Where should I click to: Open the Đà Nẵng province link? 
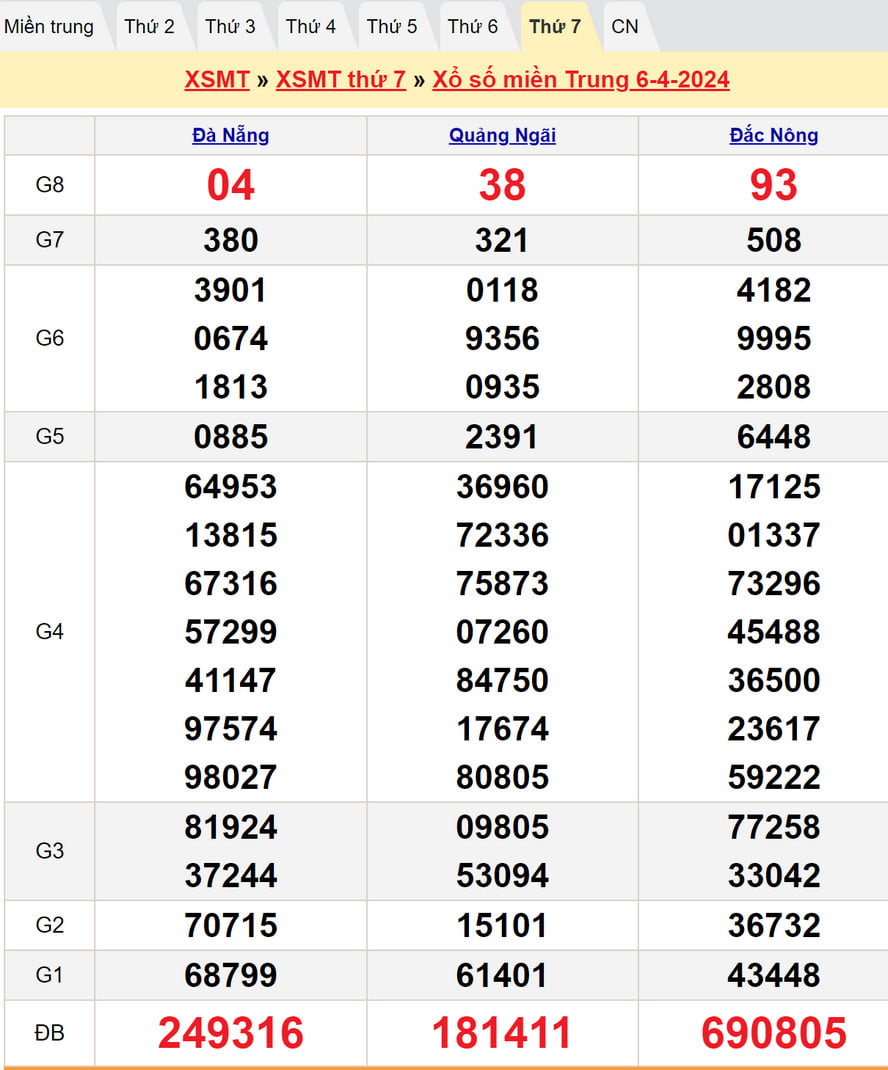[x=230, y=136]
